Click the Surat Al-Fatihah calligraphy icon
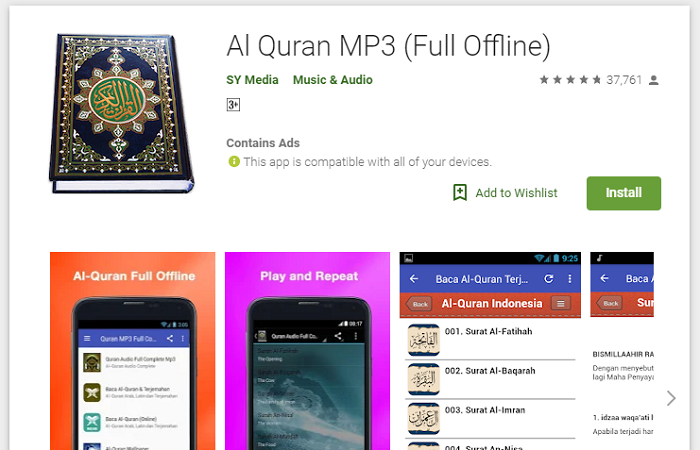Screen dimensions: 700x450 tap(424, 340)
